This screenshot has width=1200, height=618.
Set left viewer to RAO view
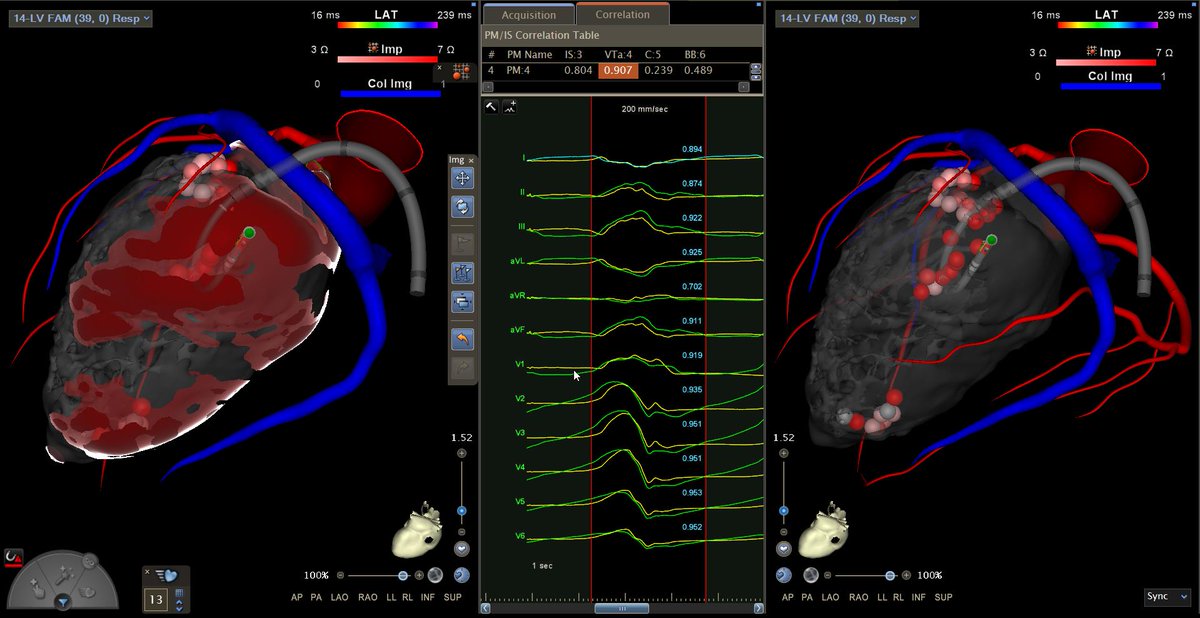(x=368, y=597)
